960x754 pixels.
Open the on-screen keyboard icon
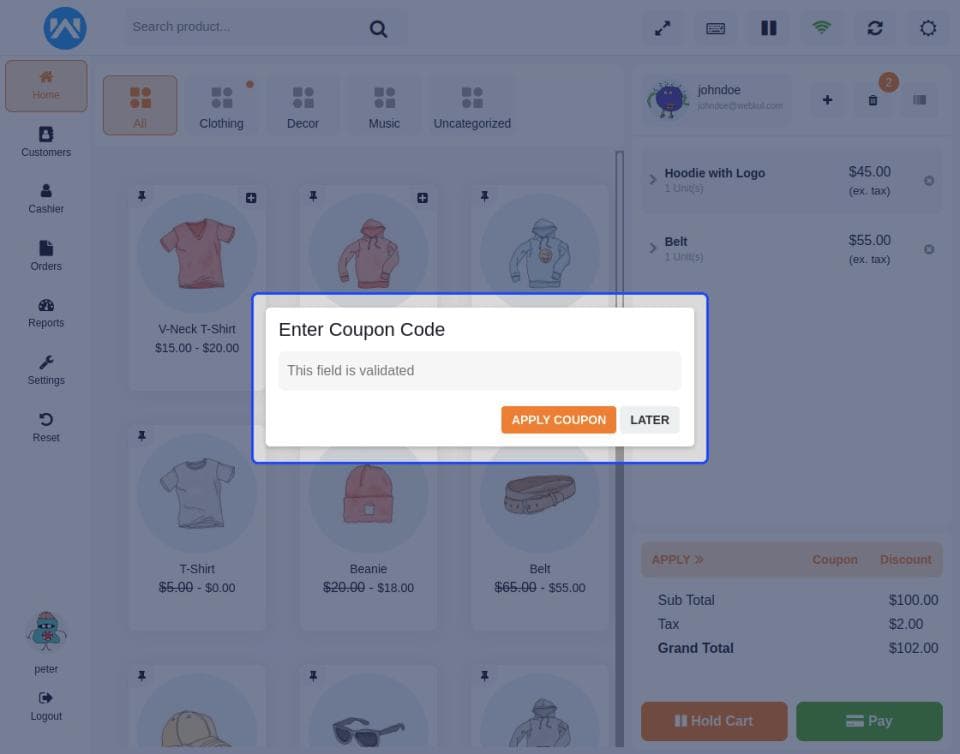716,28
